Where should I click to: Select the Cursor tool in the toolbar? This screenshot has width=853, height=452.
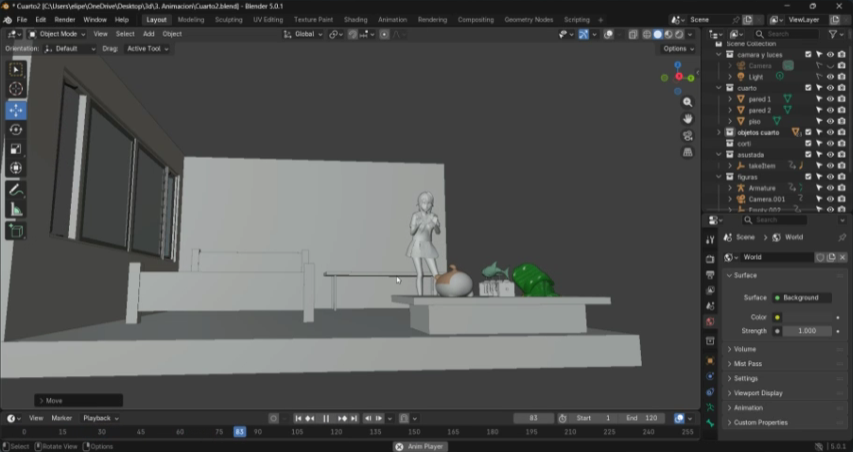point(16,89)
